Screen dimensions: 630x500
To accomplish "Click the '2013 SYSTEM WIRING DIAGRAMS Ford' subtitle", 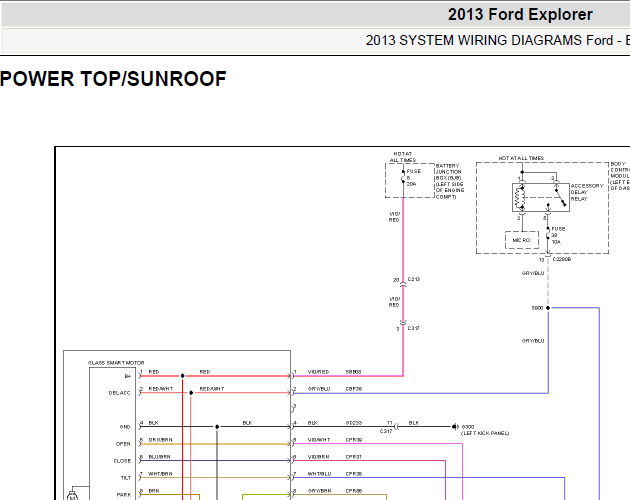I will pyautogui.click(x=489, y=41).
